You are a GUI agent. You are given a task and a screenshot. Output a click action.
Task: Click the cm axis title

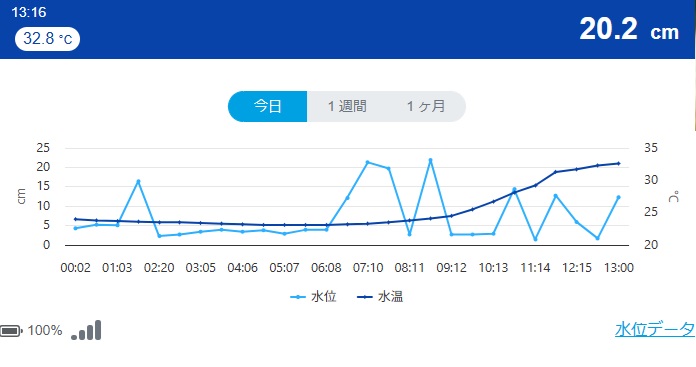click(21, 196)
